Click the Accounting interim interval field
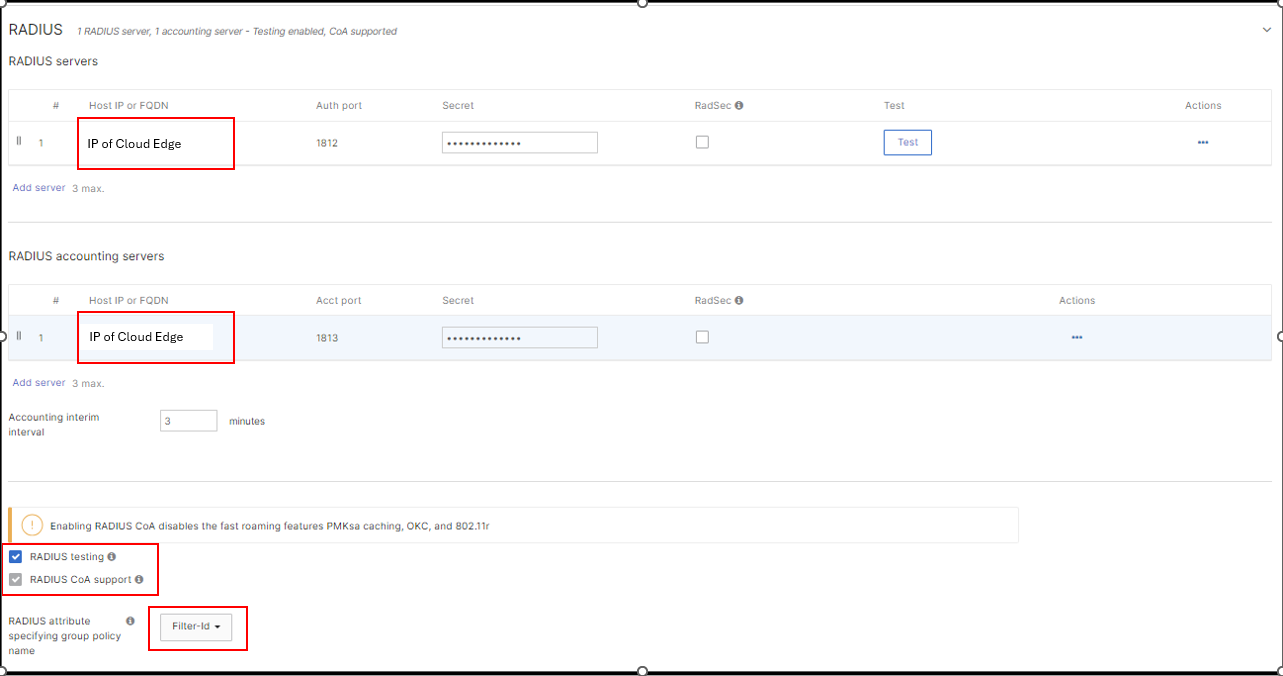Screen dimensions: 1283x676 [x=189, y=421]
